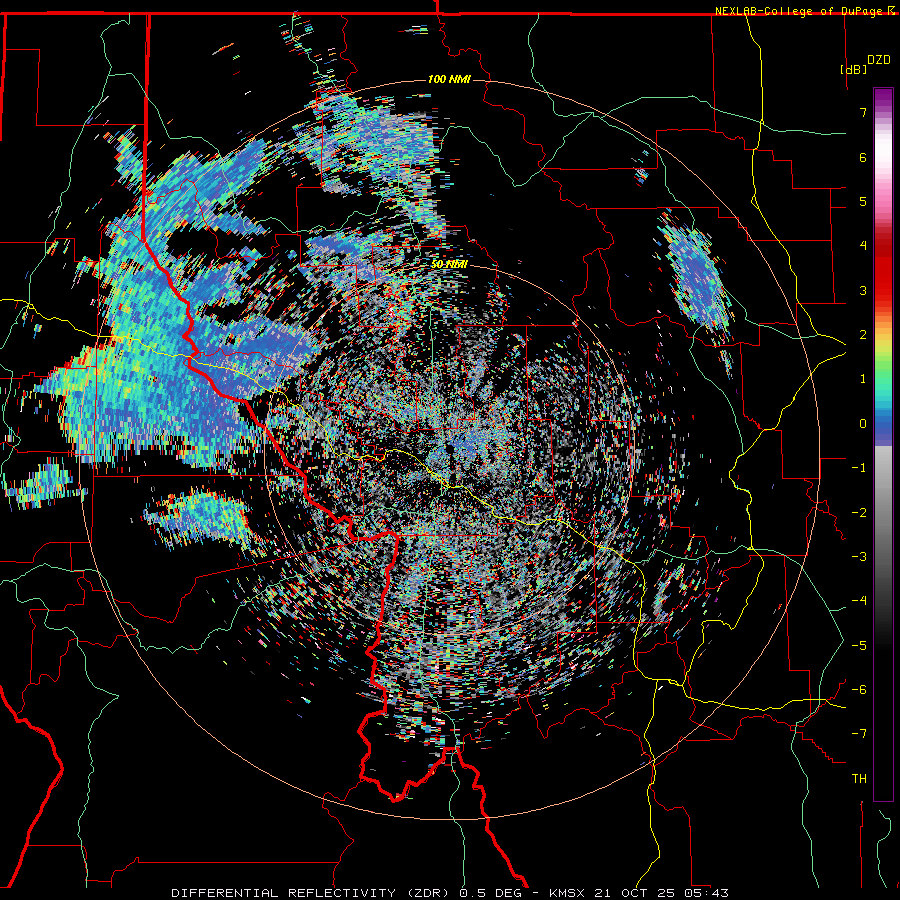Image resolution: width=900 pixels, height=900 pixels.
Task: Click the 100 NMI range ring label
Action: 449,79
